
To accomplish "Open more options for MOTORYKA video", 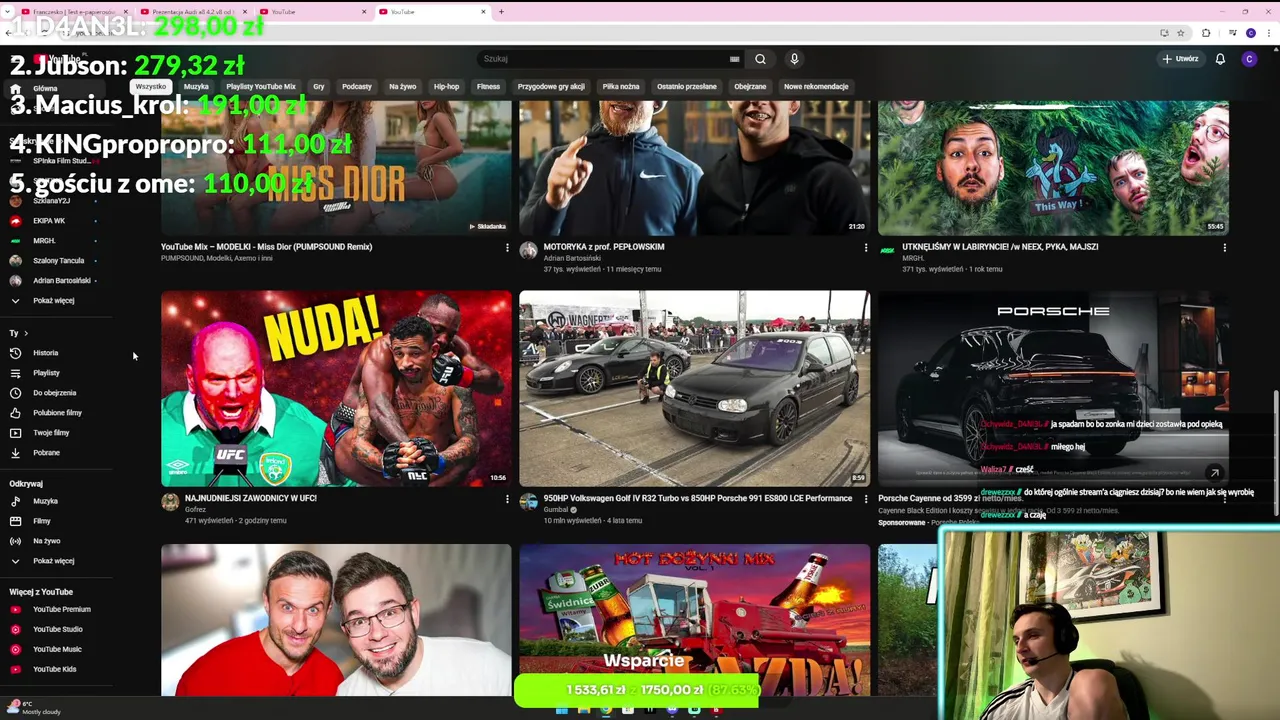I will (x=866, y=247).
